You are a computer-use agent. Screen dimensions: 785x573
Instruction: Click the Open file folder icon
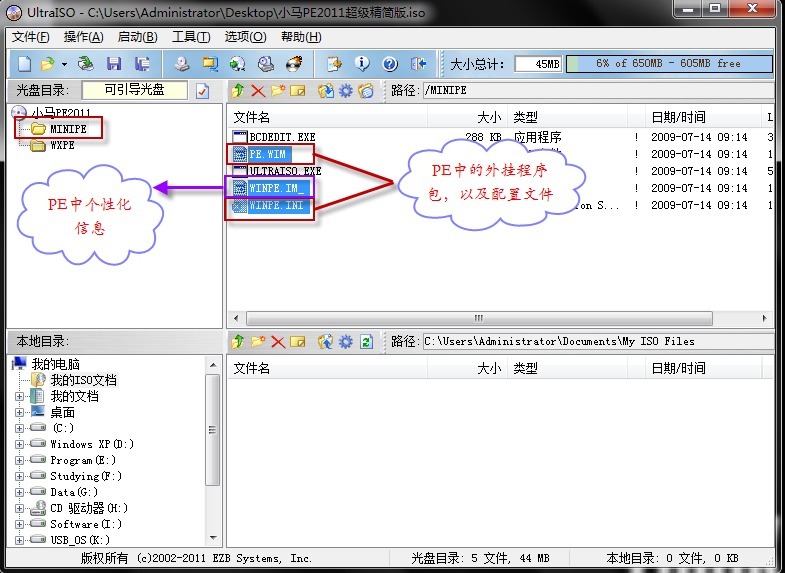coord(48,64)
